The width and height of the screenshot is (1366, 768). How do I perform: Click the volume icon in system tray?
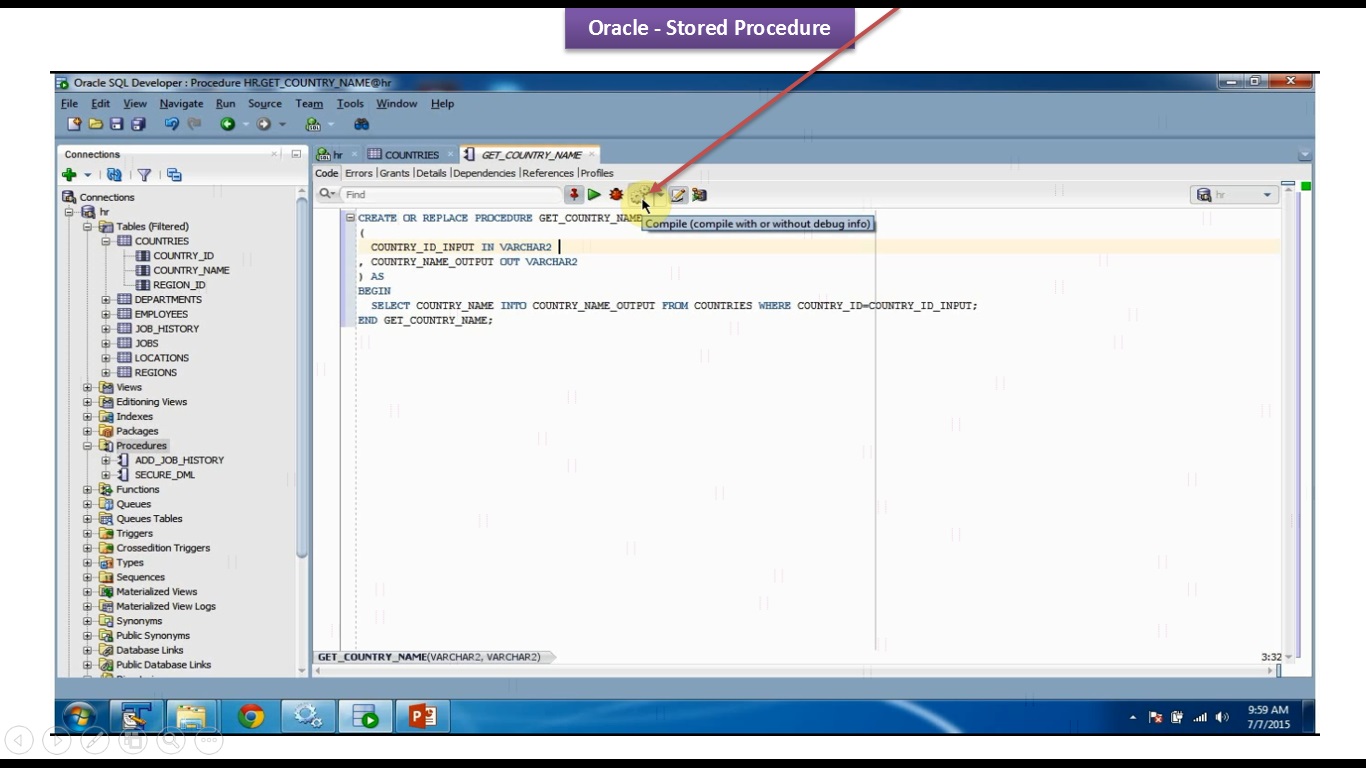pos(1223,717)
